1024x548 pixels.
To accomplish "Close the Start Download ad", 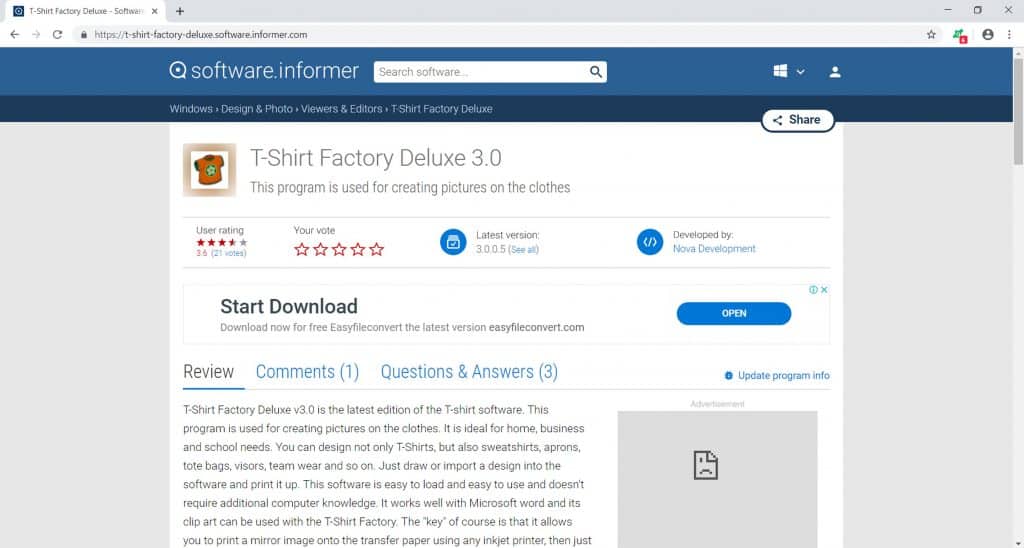I will (x=824, y=290).
